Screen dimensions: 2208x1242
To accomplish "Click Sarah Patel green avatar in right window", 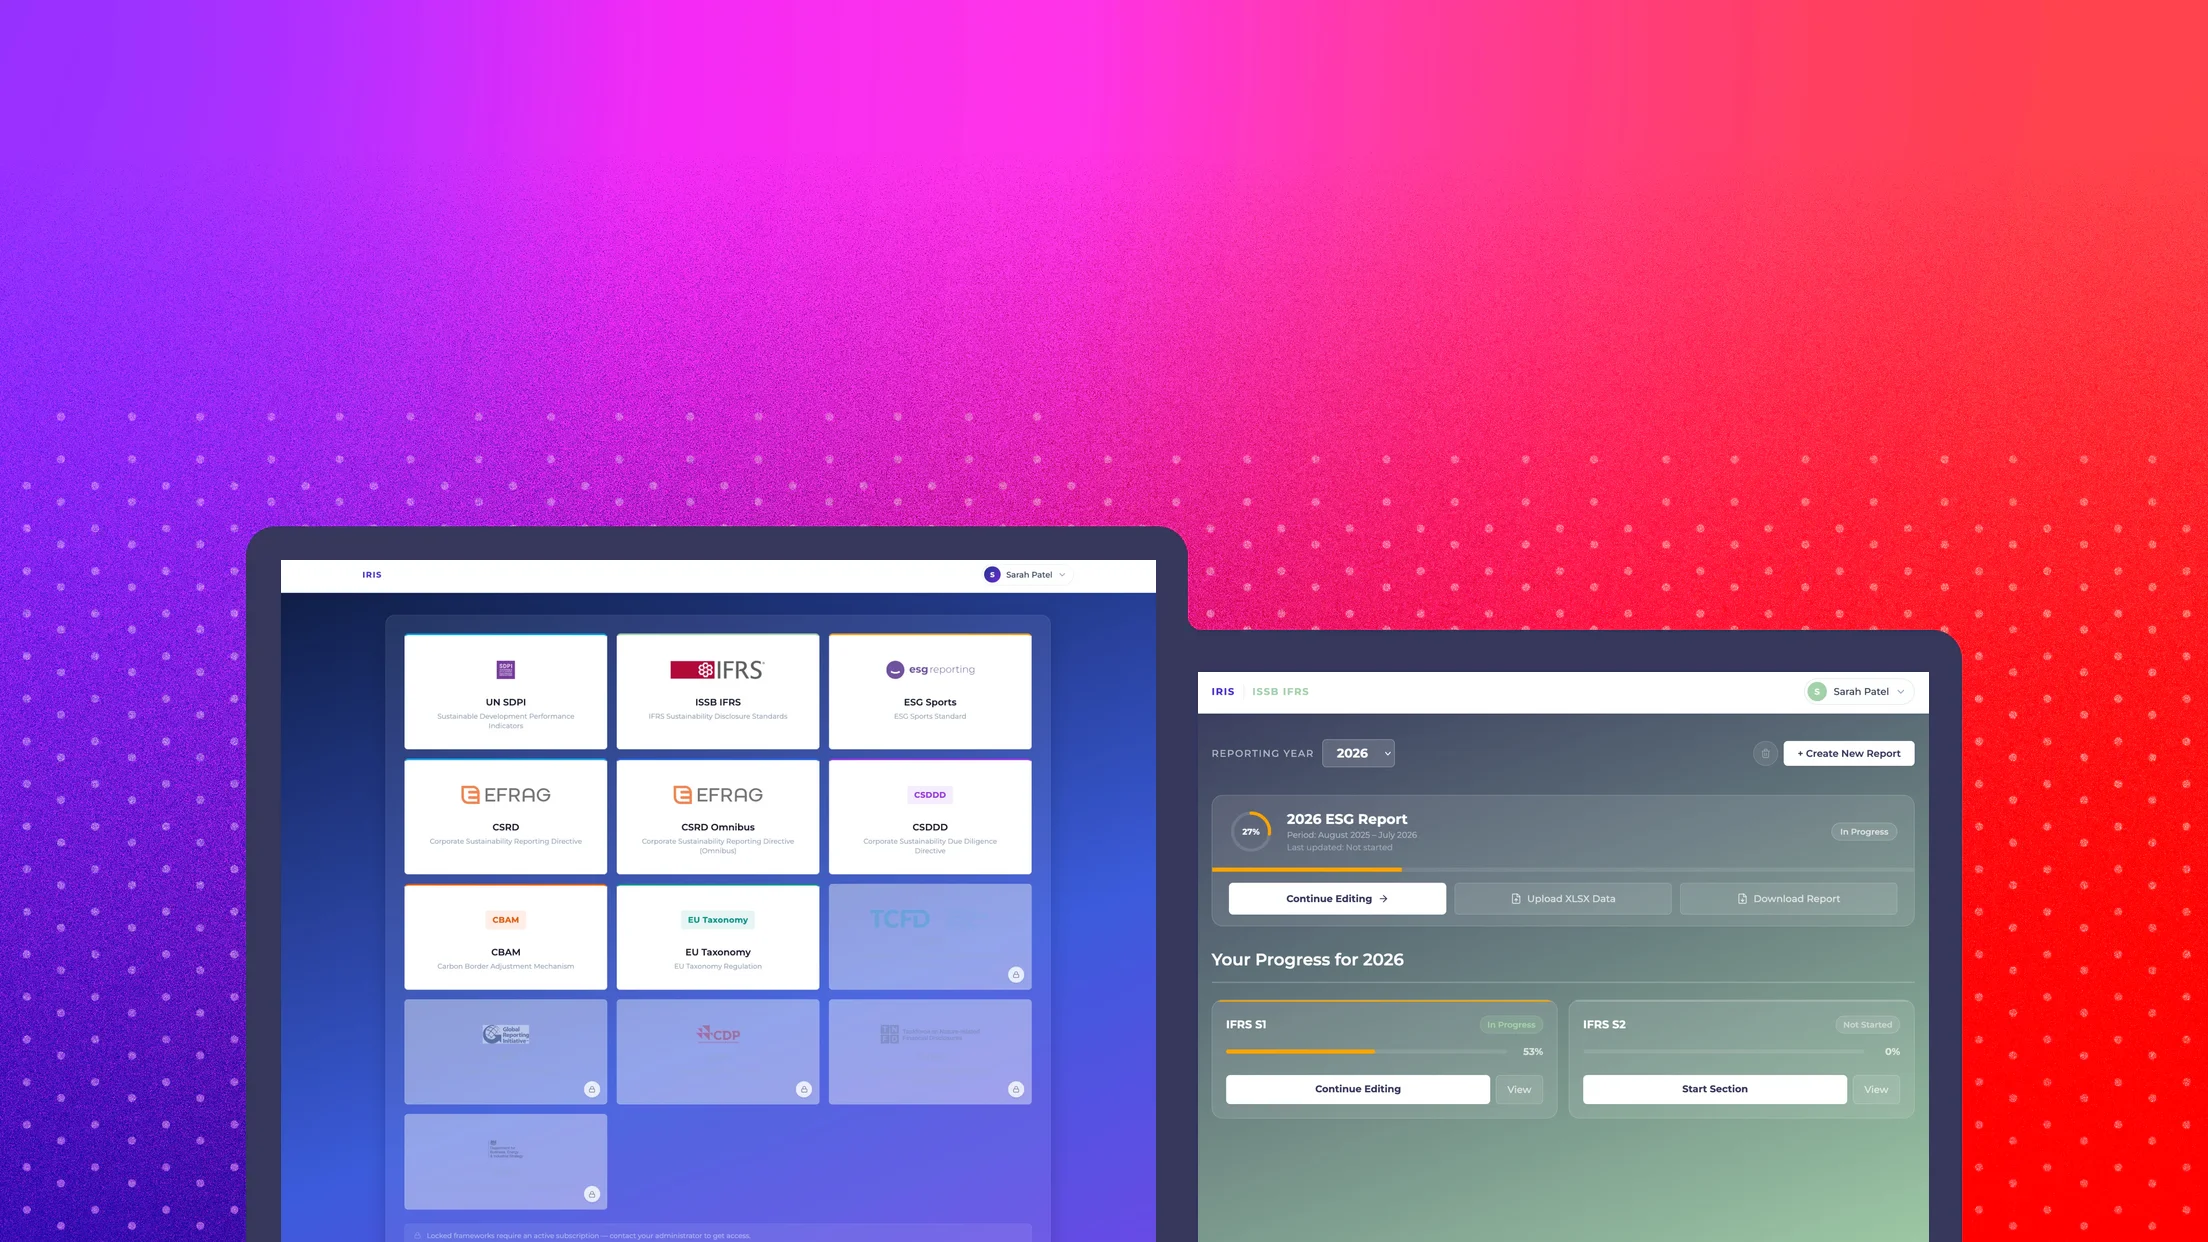I will coord(1817,692).
